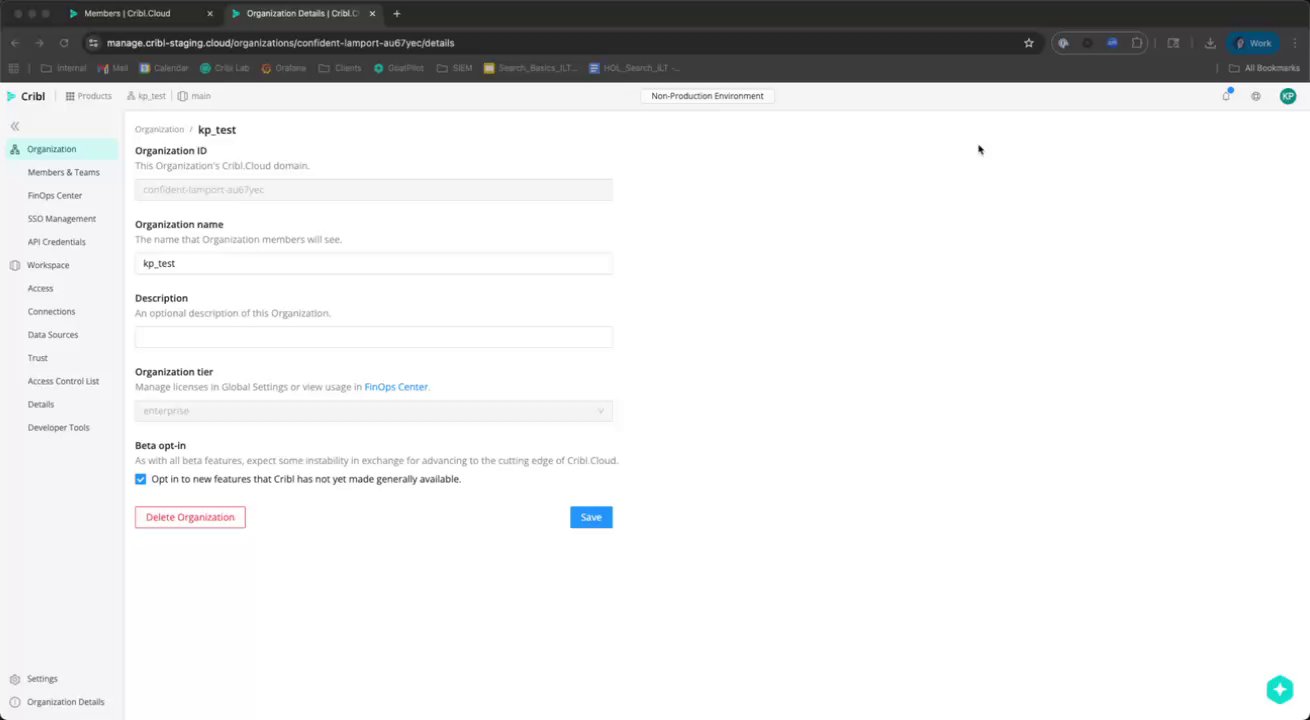Open the Search_Basics_ILT bookmark

coord(531,68)
